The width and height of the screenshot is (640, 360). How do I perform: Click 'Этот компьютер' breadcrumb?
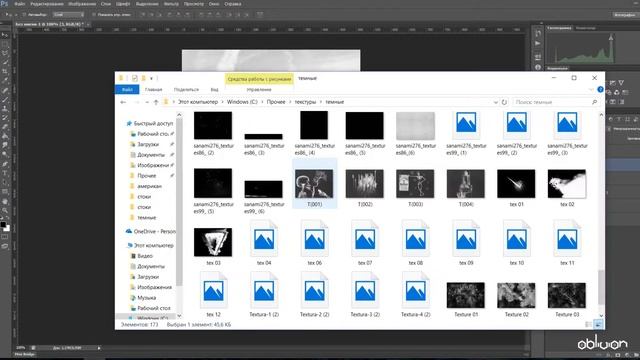tap(198, 102)
